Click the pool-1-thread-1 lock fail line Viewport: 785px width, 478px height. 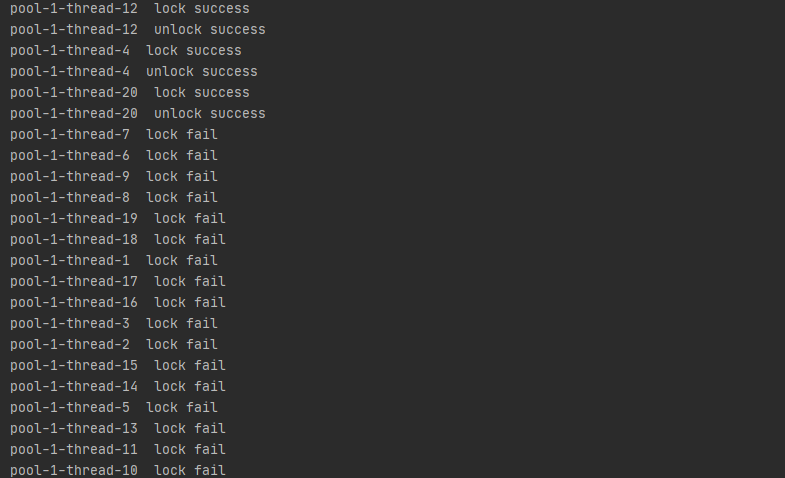[x=114, y=261]
